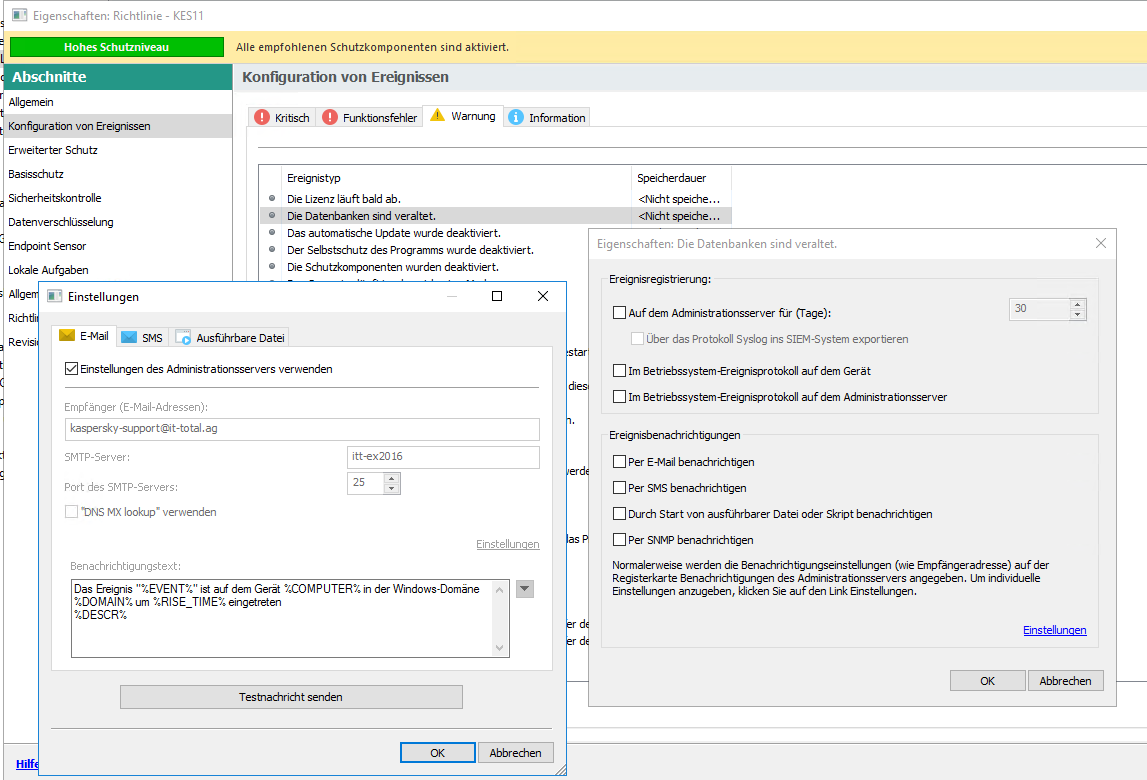
Task: Click the yellow Warnung triangle icon
Action: [437, 116]
